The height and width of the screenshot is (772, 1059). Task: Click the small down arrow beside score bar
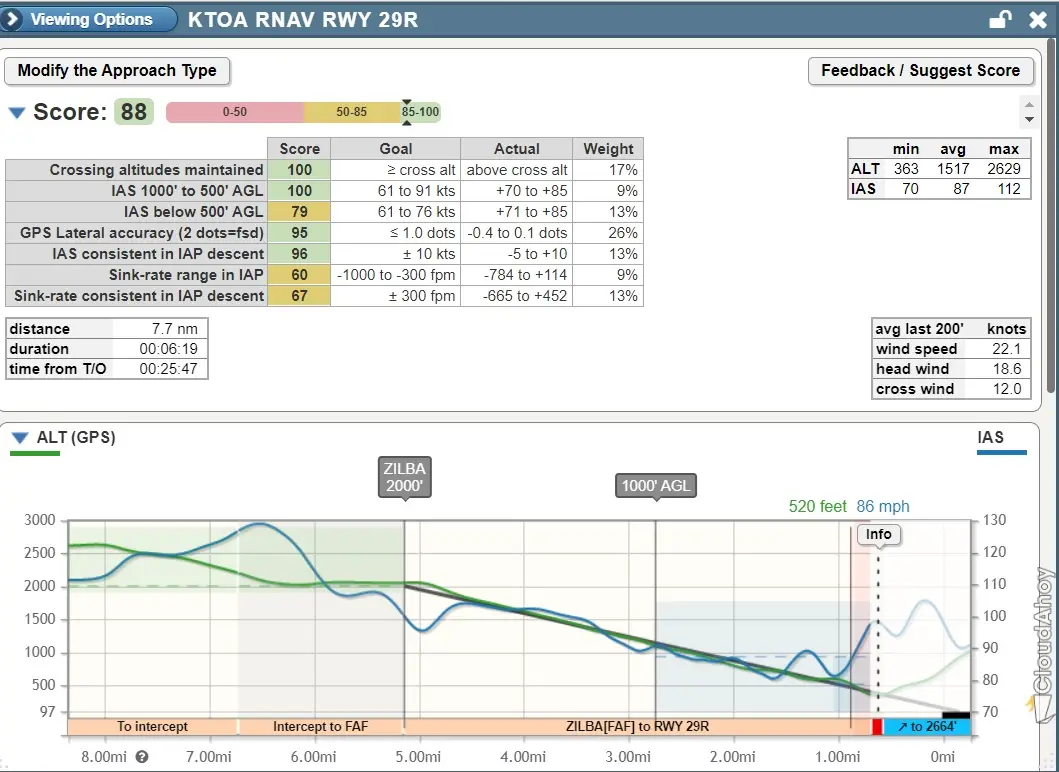pyautogui.click(x=1029, y=119)
